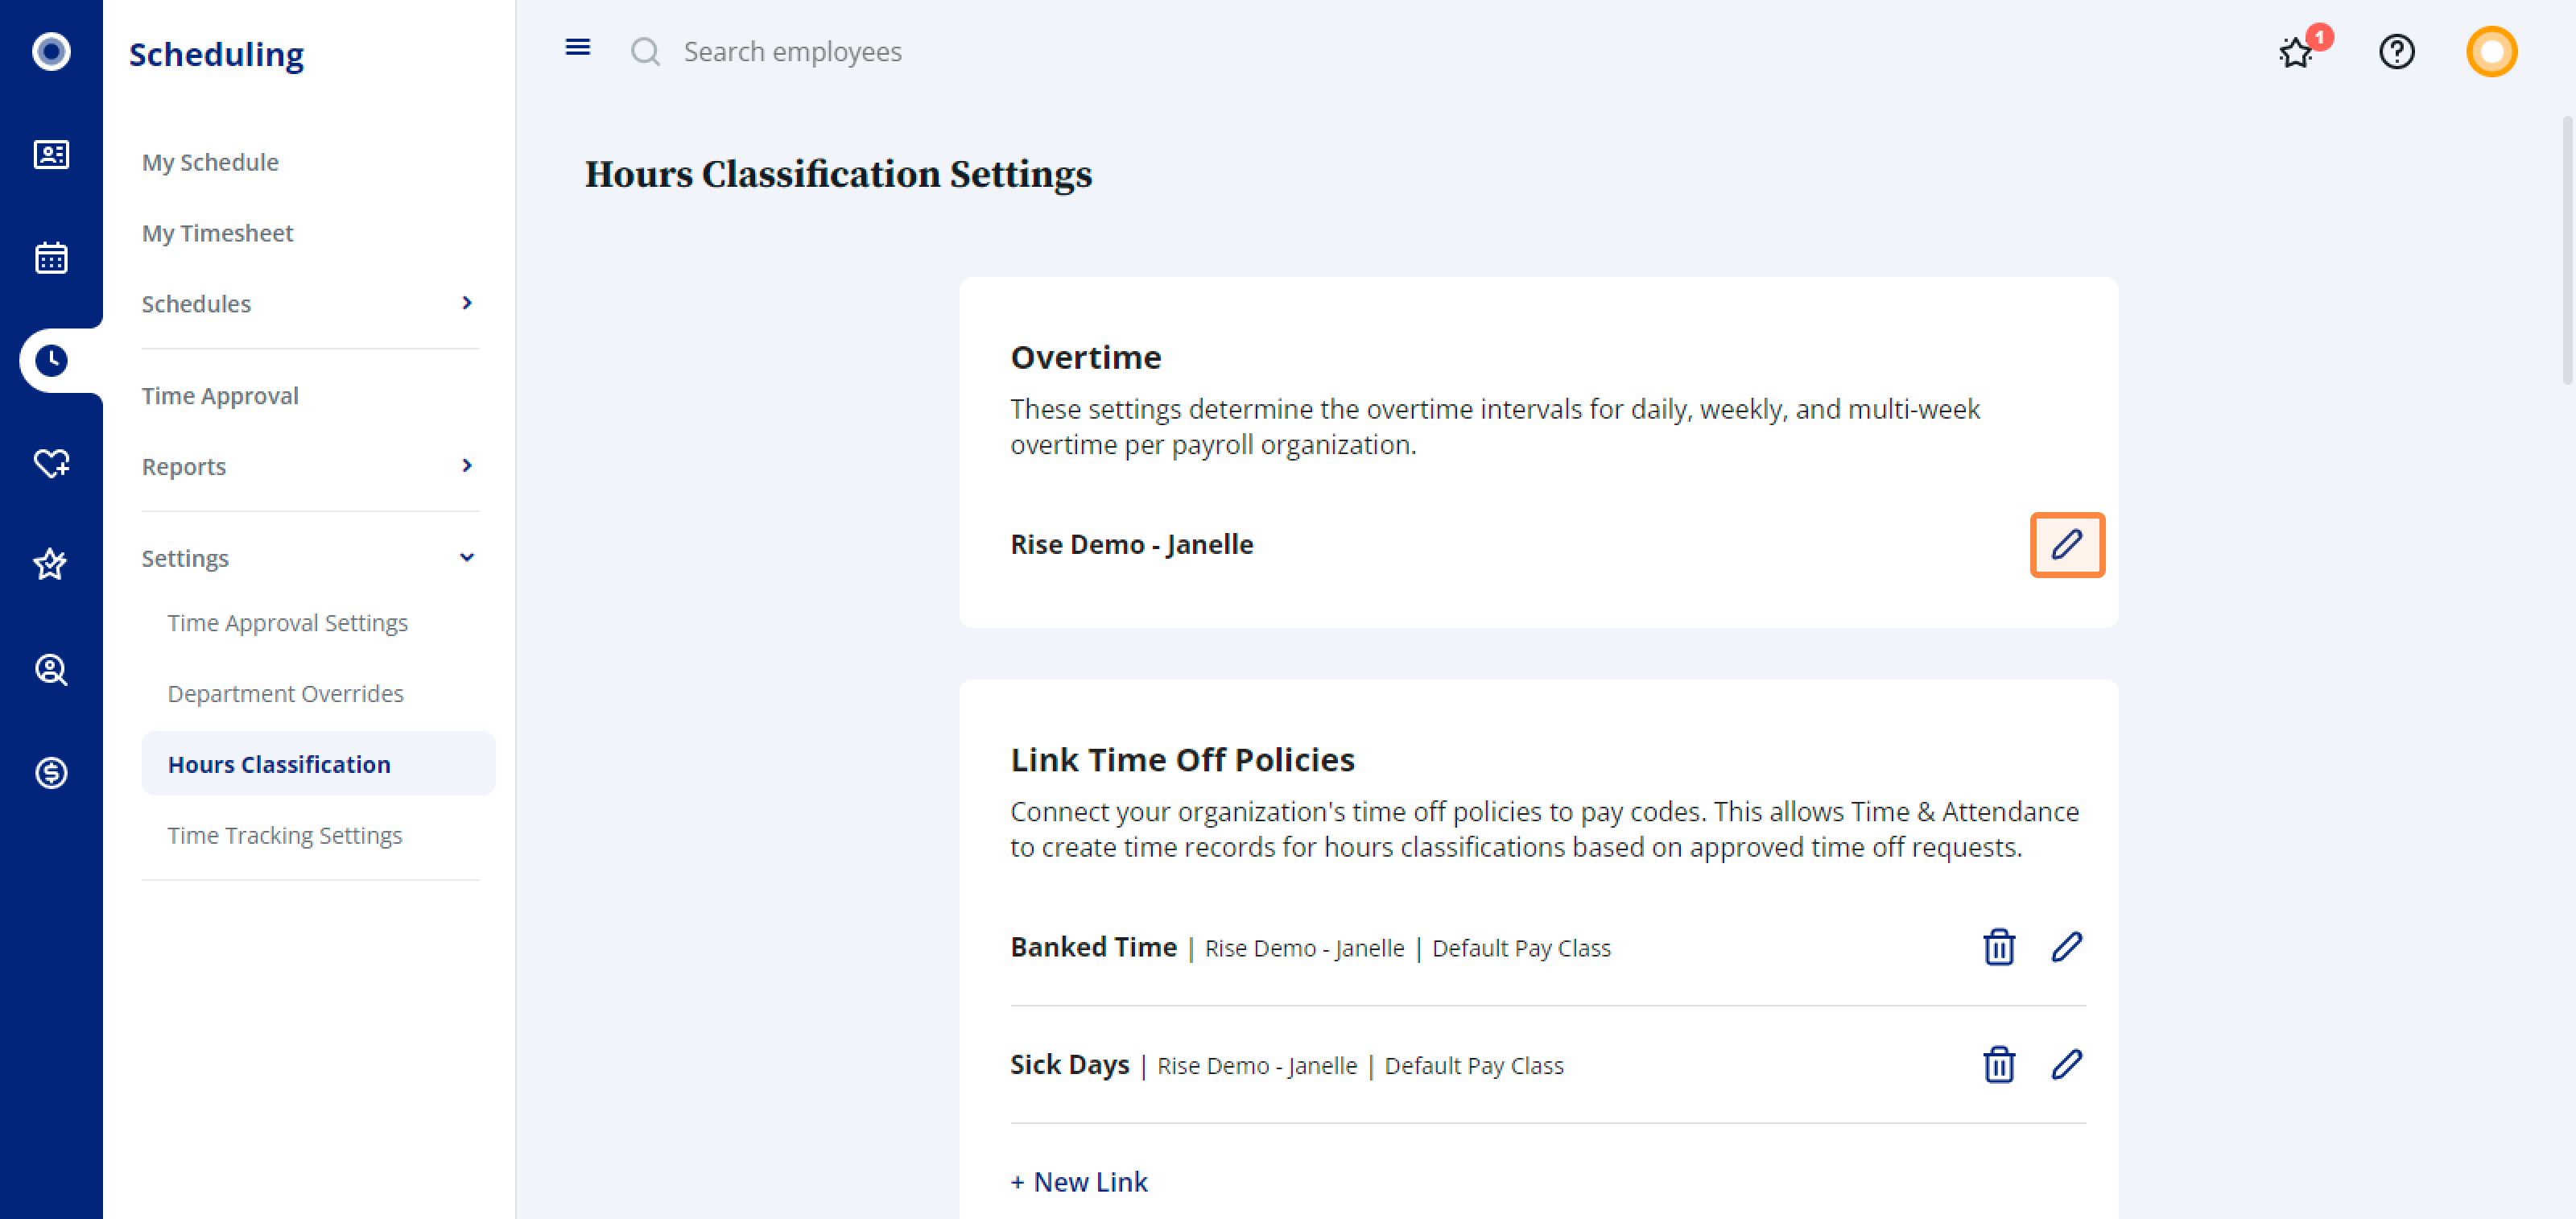Click the Banked Time policy name

1093,947
